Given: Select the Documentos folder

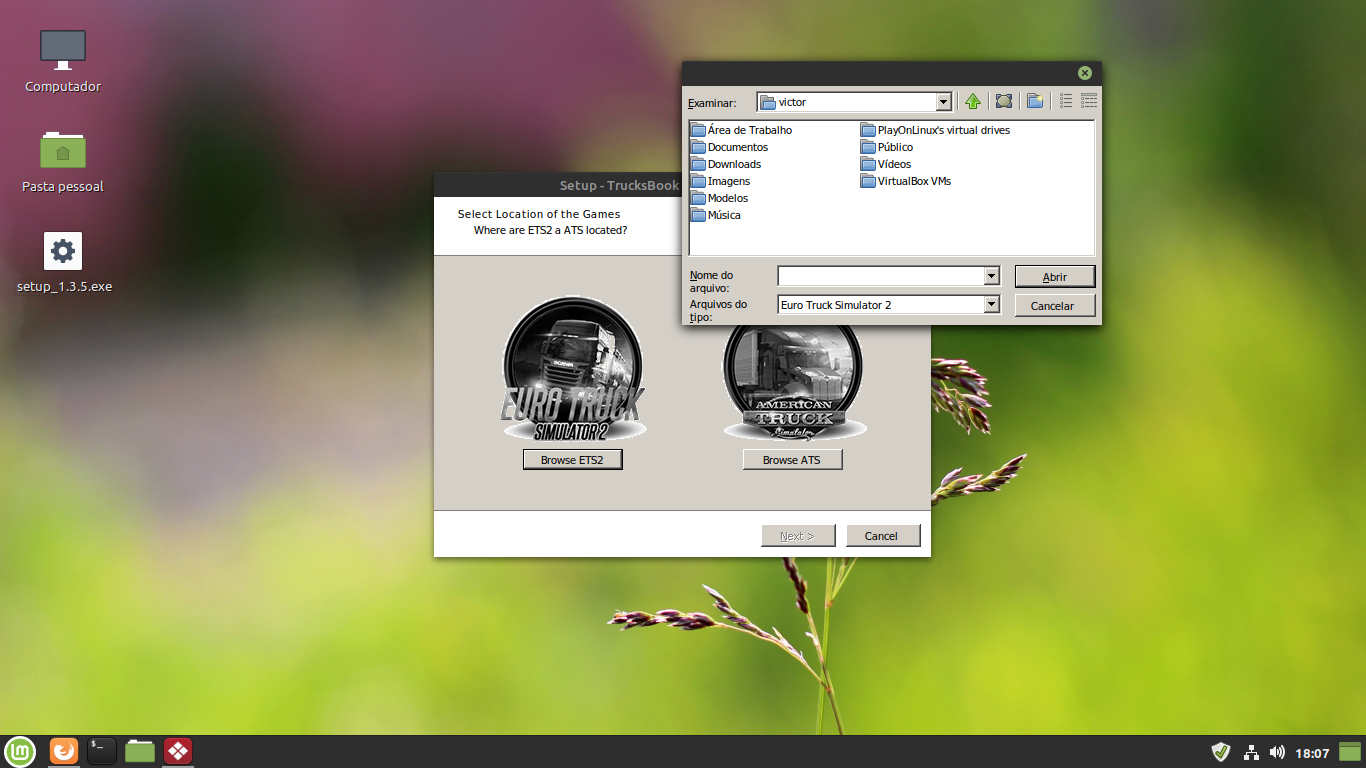Looking at the screenshot, I should click(729, 147).
